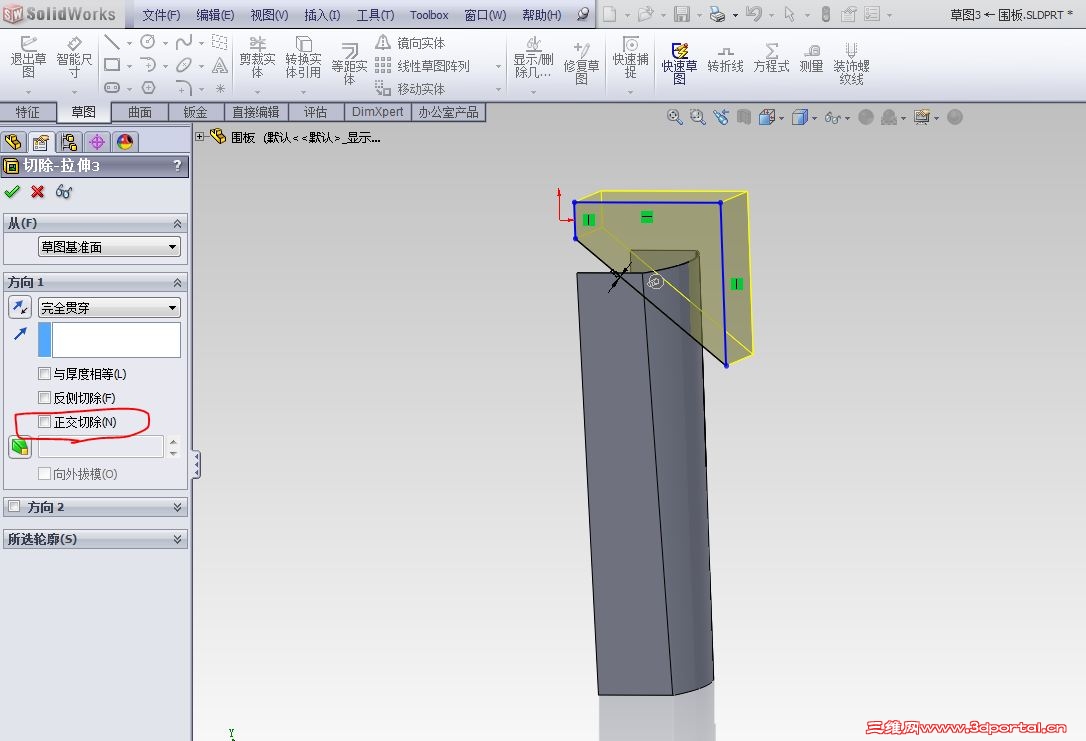Select the Rectangle sketch tool
1086x741 pixels.
point(112,65)
